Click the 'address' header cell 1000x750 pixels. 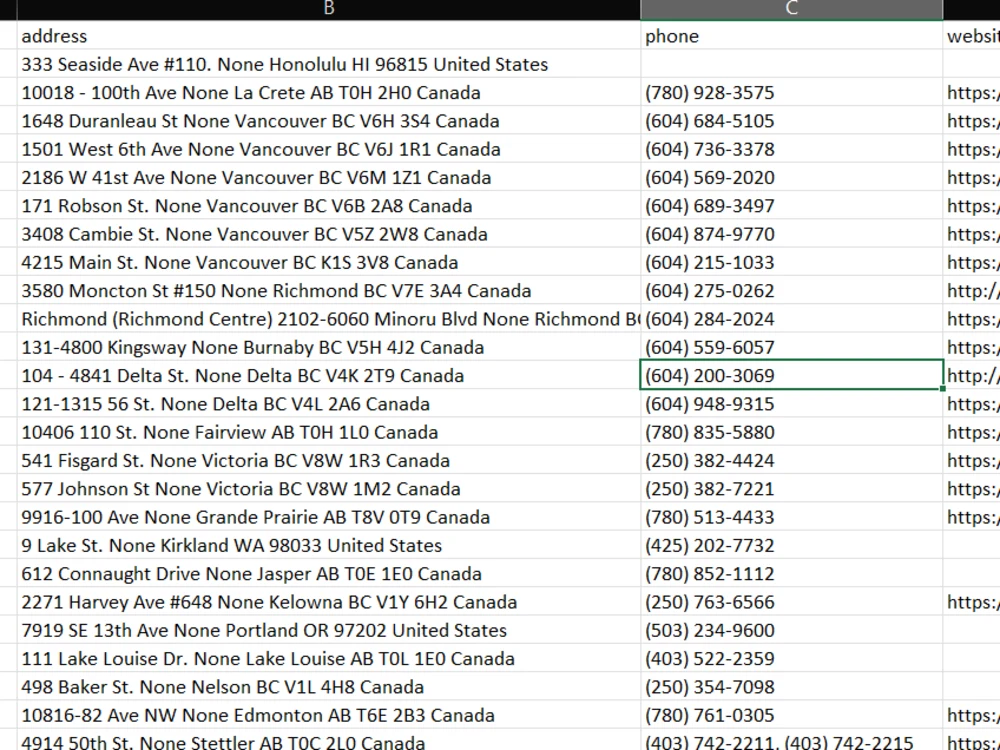tap(328, 36)
